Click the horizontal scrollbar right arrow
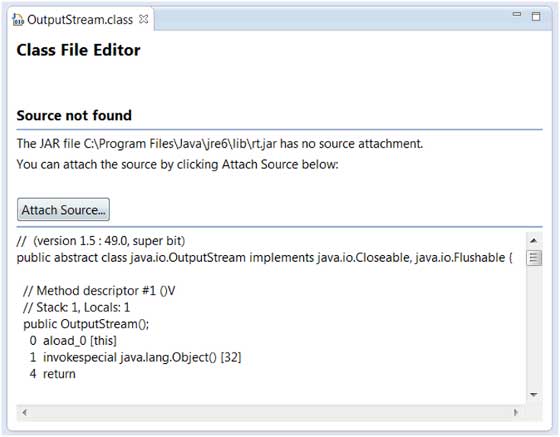Screen dimensions: 560x437 (516, 412)
